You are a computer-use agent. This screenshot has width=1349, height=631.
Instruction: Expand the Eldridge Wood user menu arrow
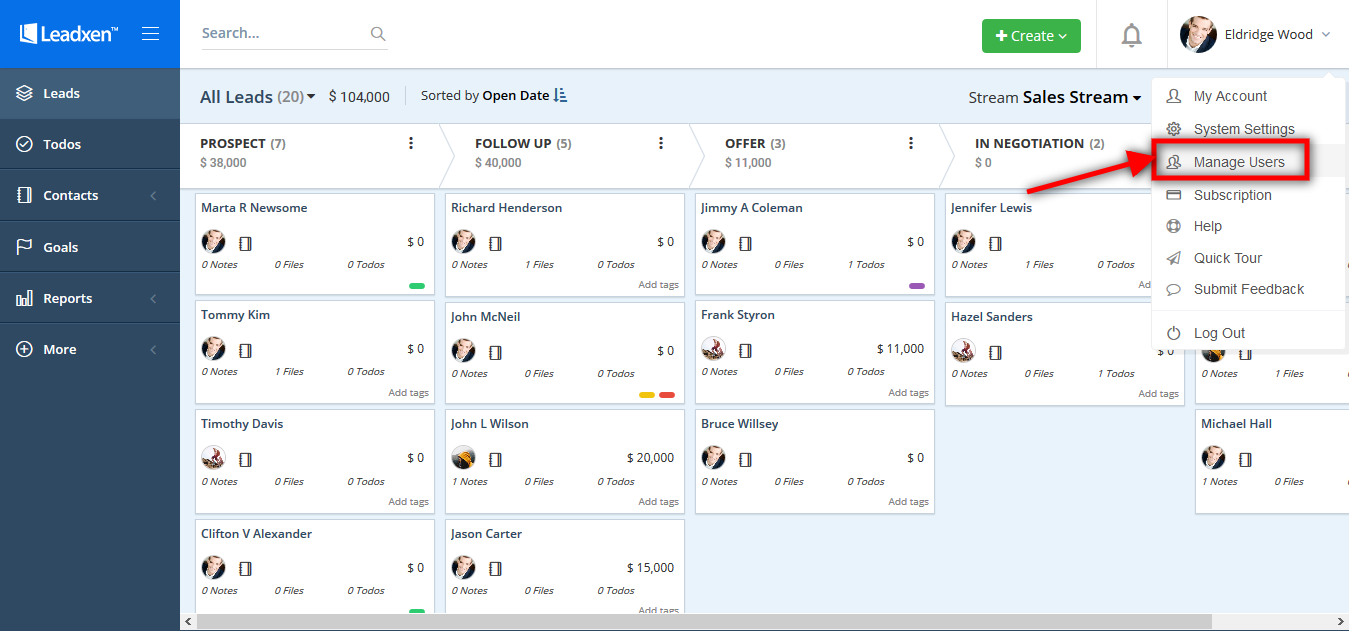click(1326, 35)
